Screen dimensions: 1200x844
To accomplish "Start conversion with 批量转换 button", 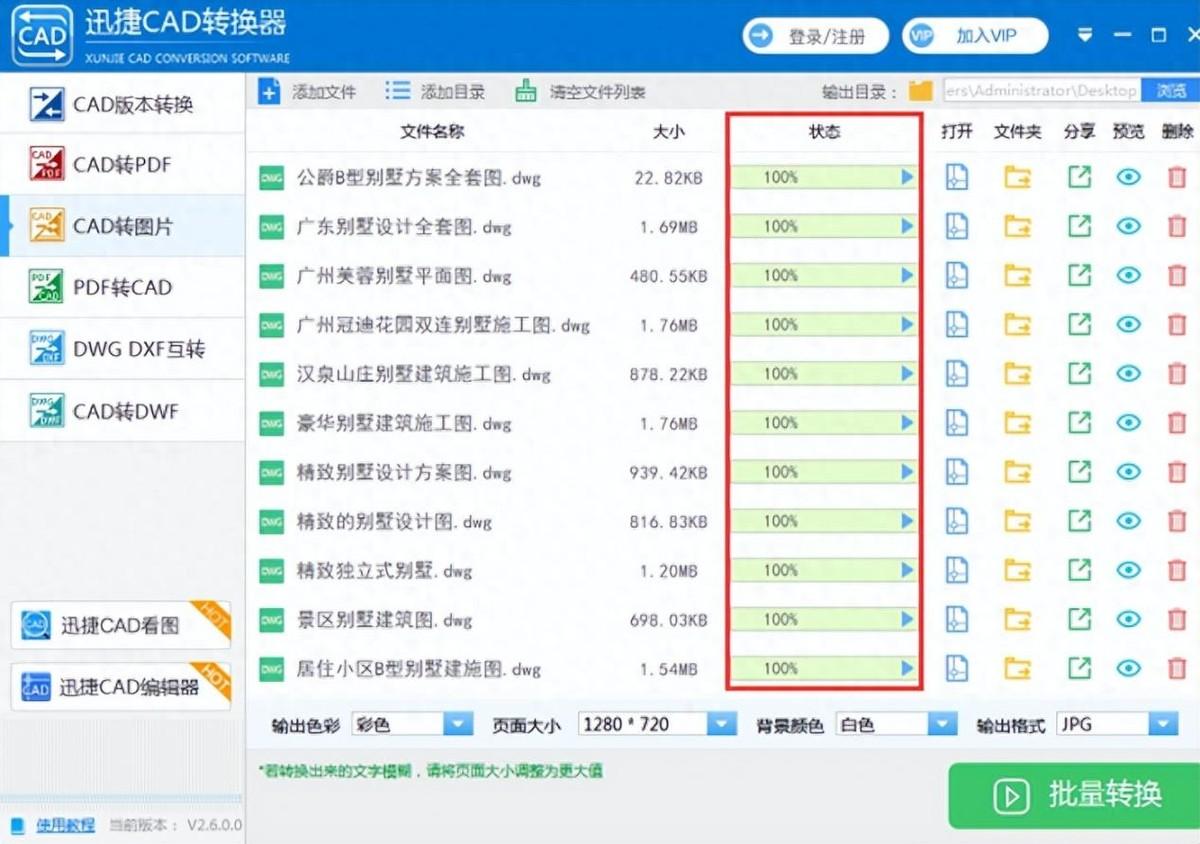I will click(x=1075, y=795).
